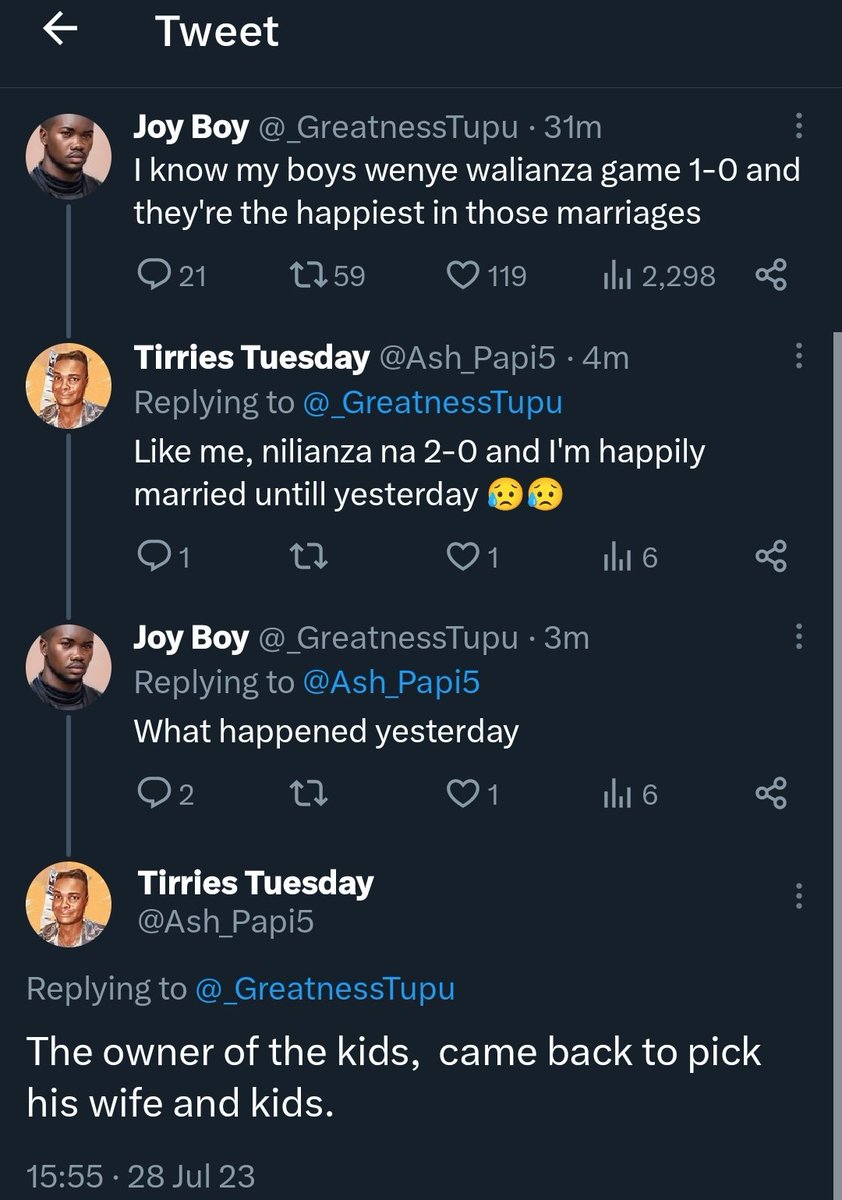Open @_GreatnessTupu link in Tirries' 4m reply
The image size is (842, 1200).
[x=432, y=403]
